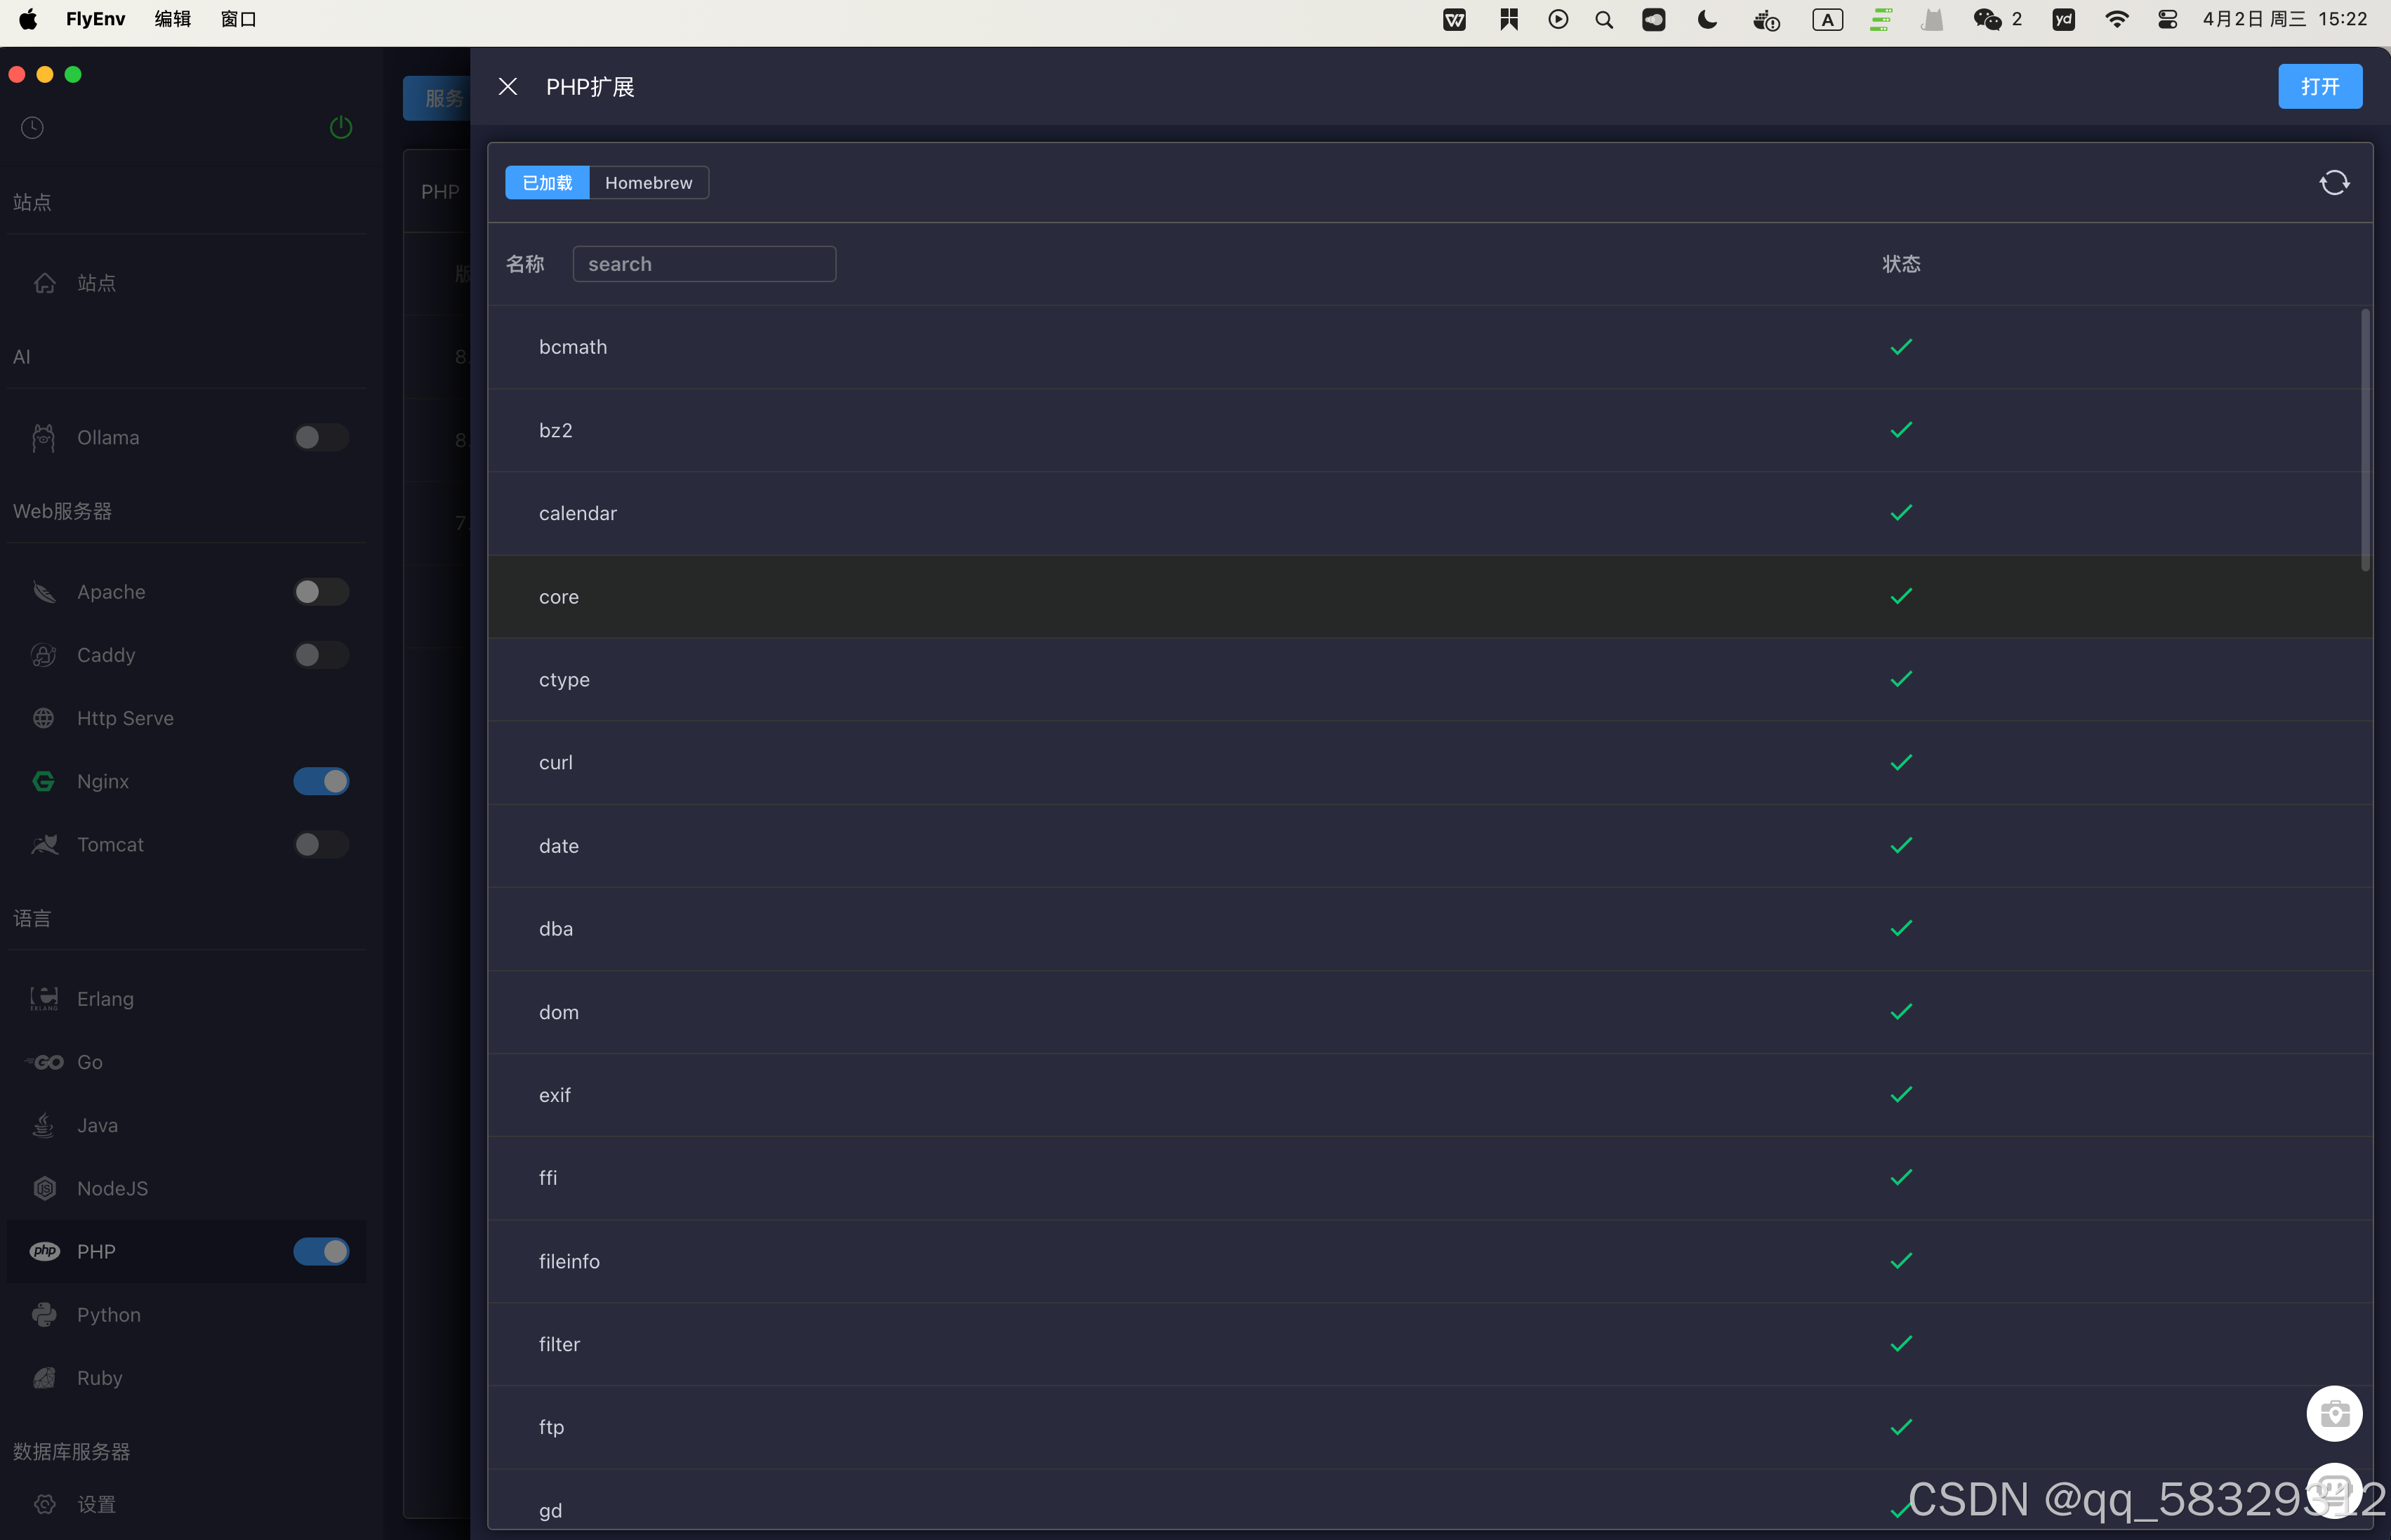
Task: Open the 编辑 menu in menu bar
Action: (x=172, y=19)
